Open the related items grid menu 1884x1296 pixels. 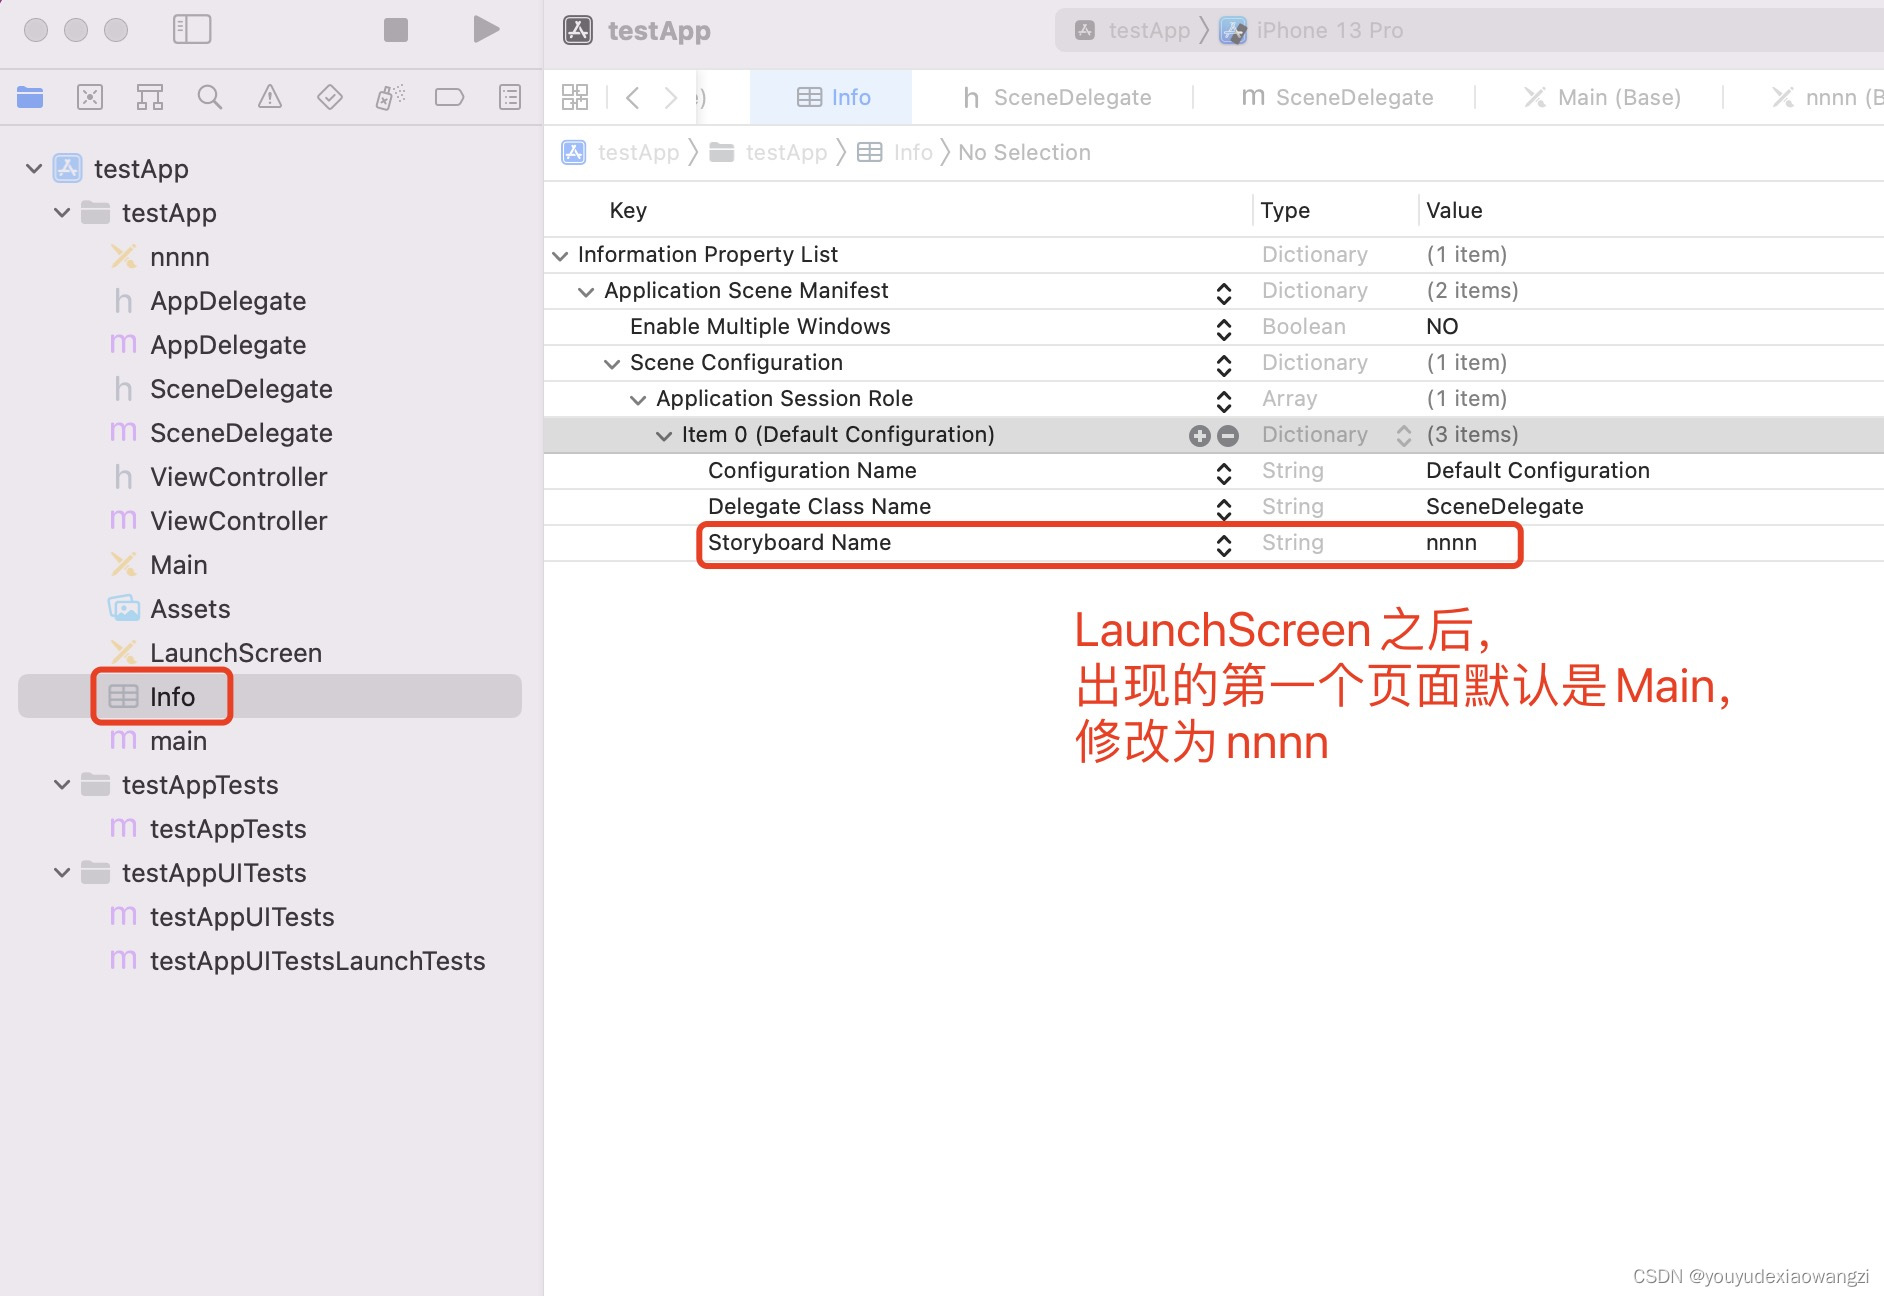click(x=575, y=97)
